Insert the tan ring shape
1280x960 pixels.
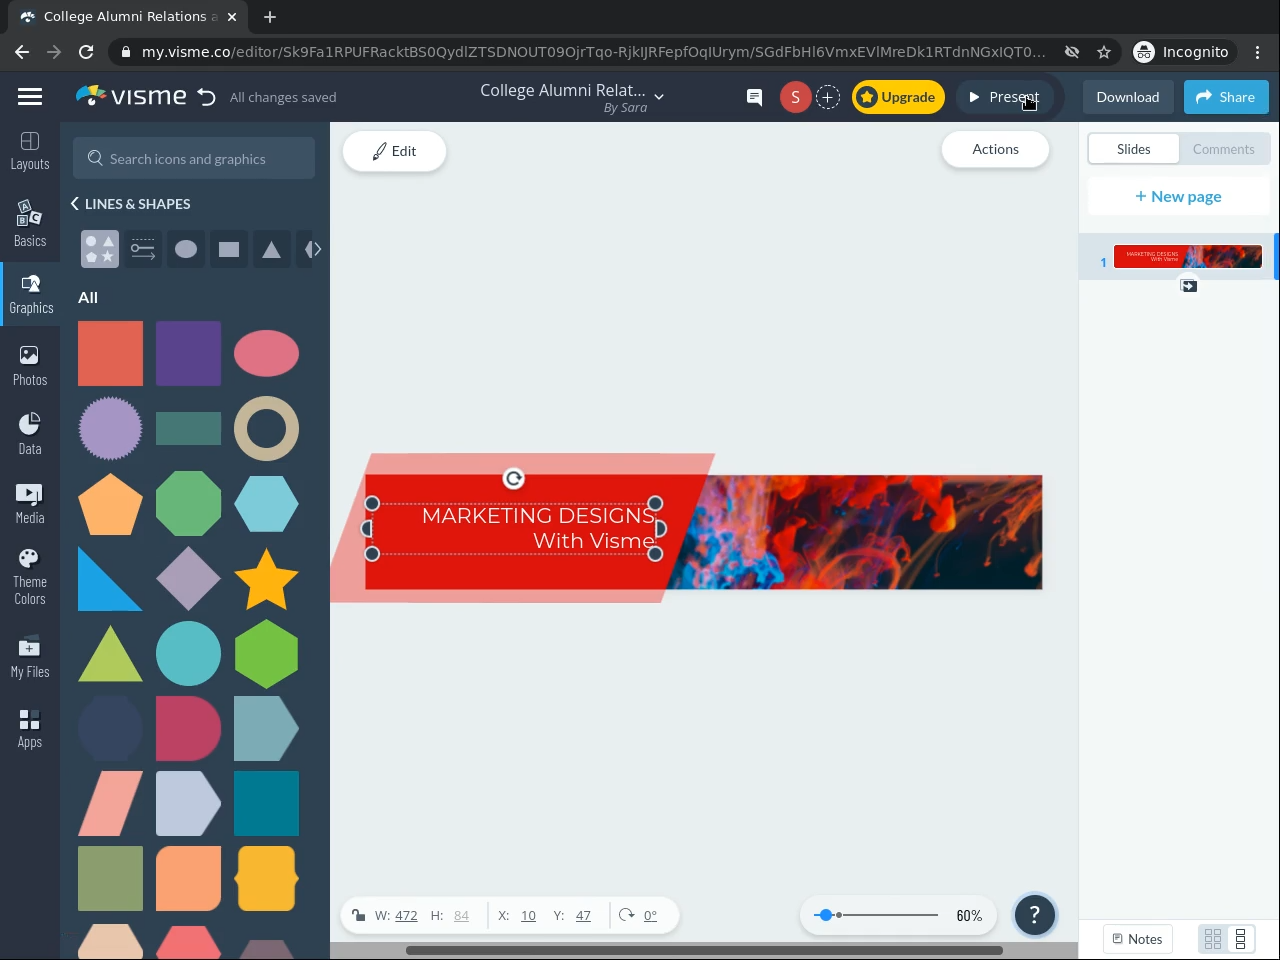tap(266, 429)
